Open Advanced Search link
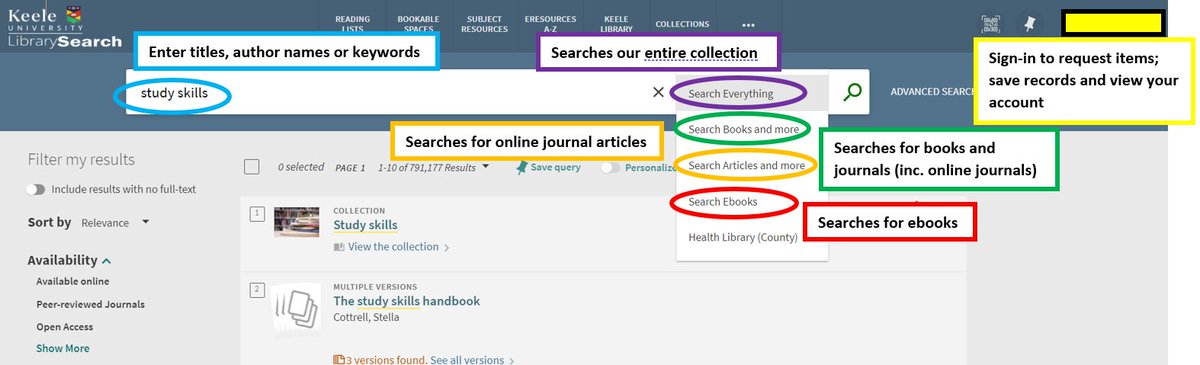 (x=932, y=92)
